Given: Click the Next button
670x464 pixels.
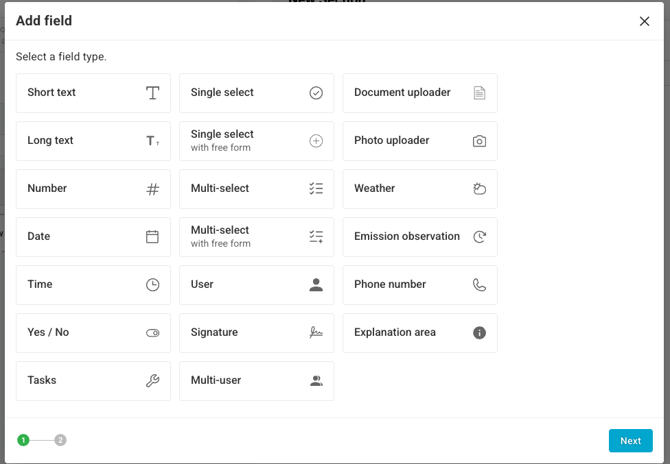Looking at the screenshot, I should (x=630, y=441).
